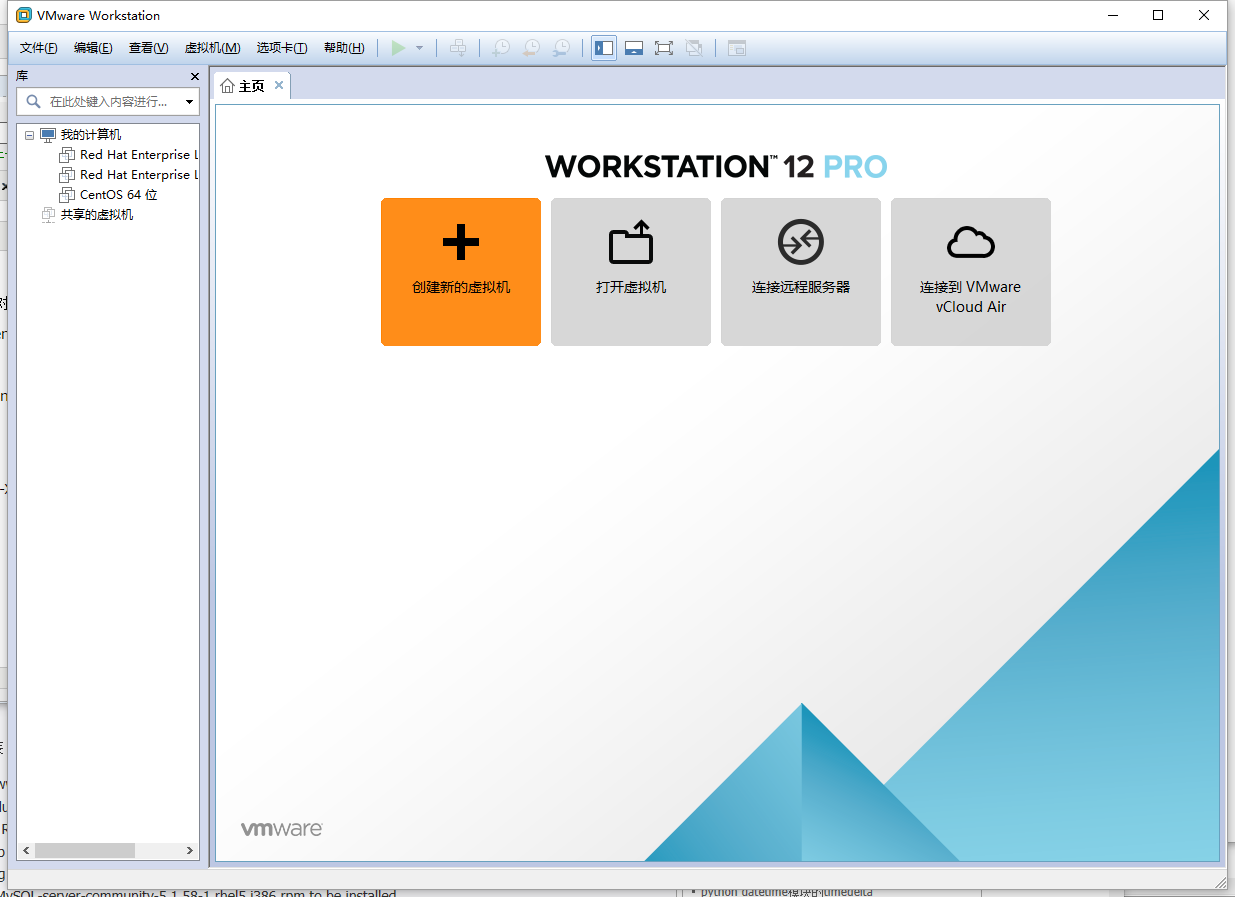Open the snapshot manager toolbar icon
Viewport: 1235px width, 897px height.
coord(563,48)
